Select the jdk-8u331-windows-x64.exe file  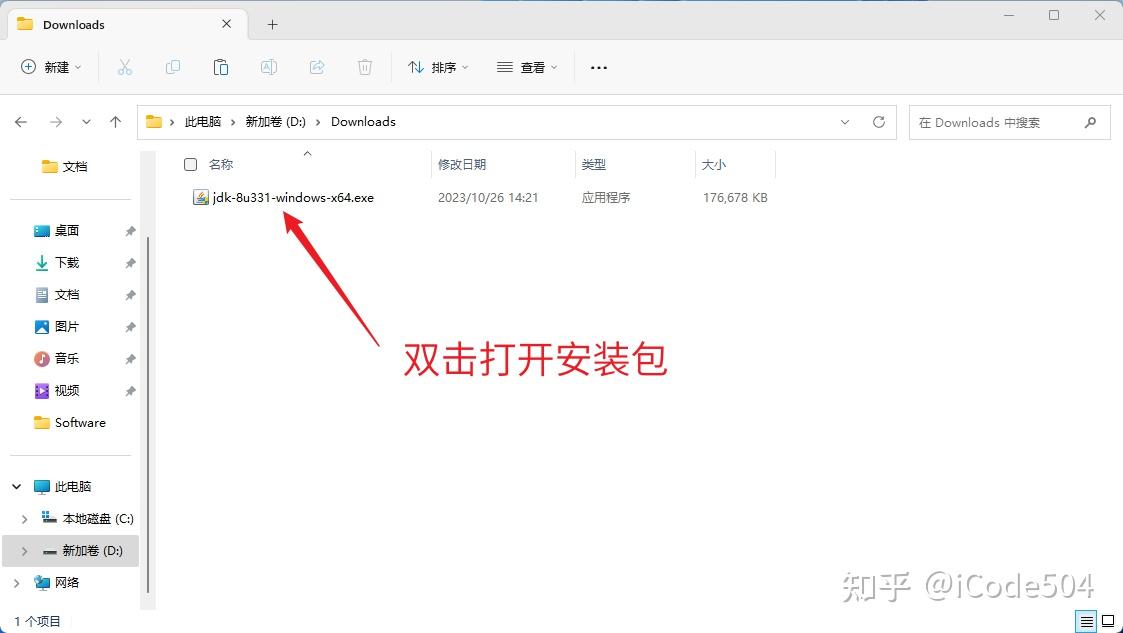point(290,197)
